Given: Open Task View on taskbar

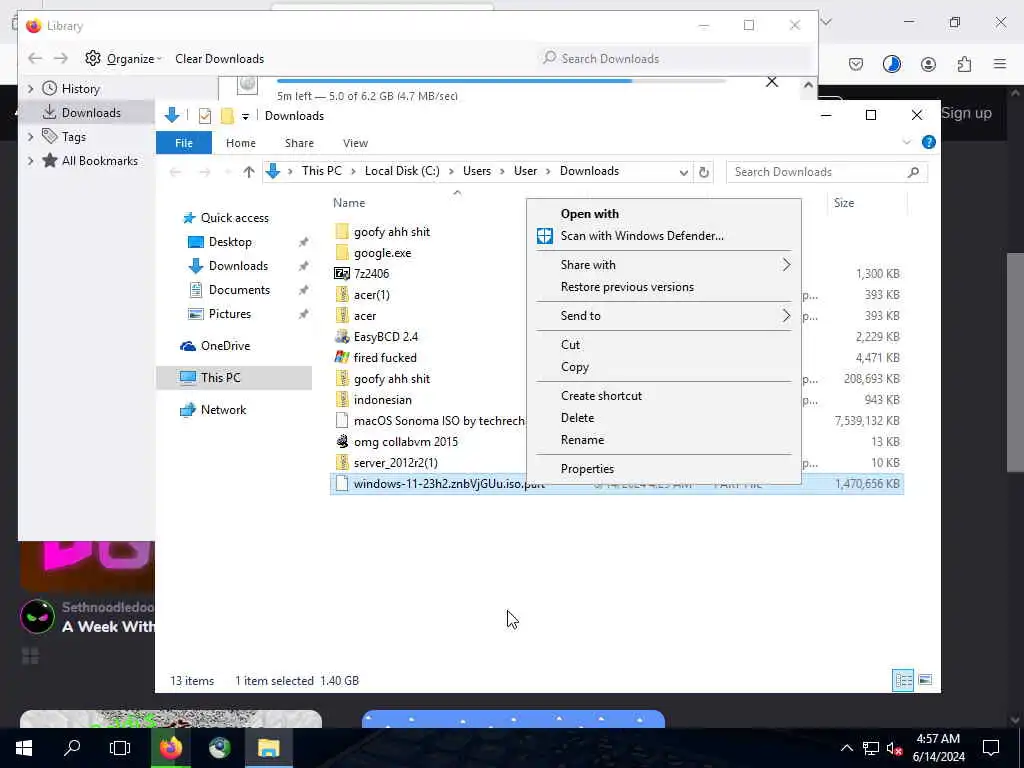Looking at the screenshot, I should tap(120, 748).
